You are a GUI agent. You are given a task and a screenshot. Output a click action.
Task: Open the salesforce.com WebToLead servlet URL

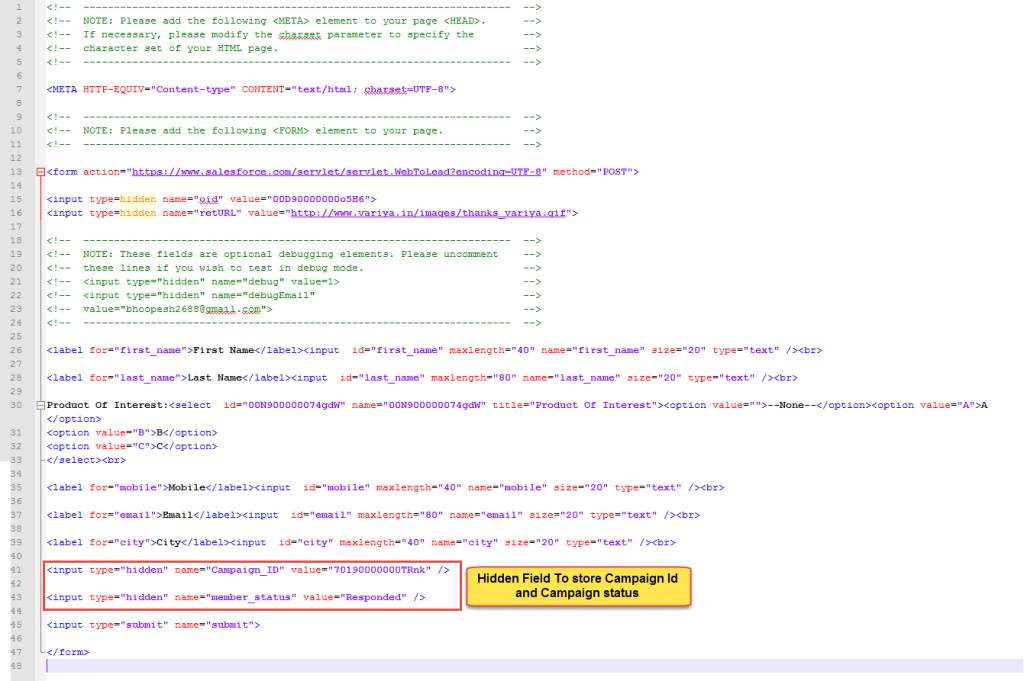[339, 172]
